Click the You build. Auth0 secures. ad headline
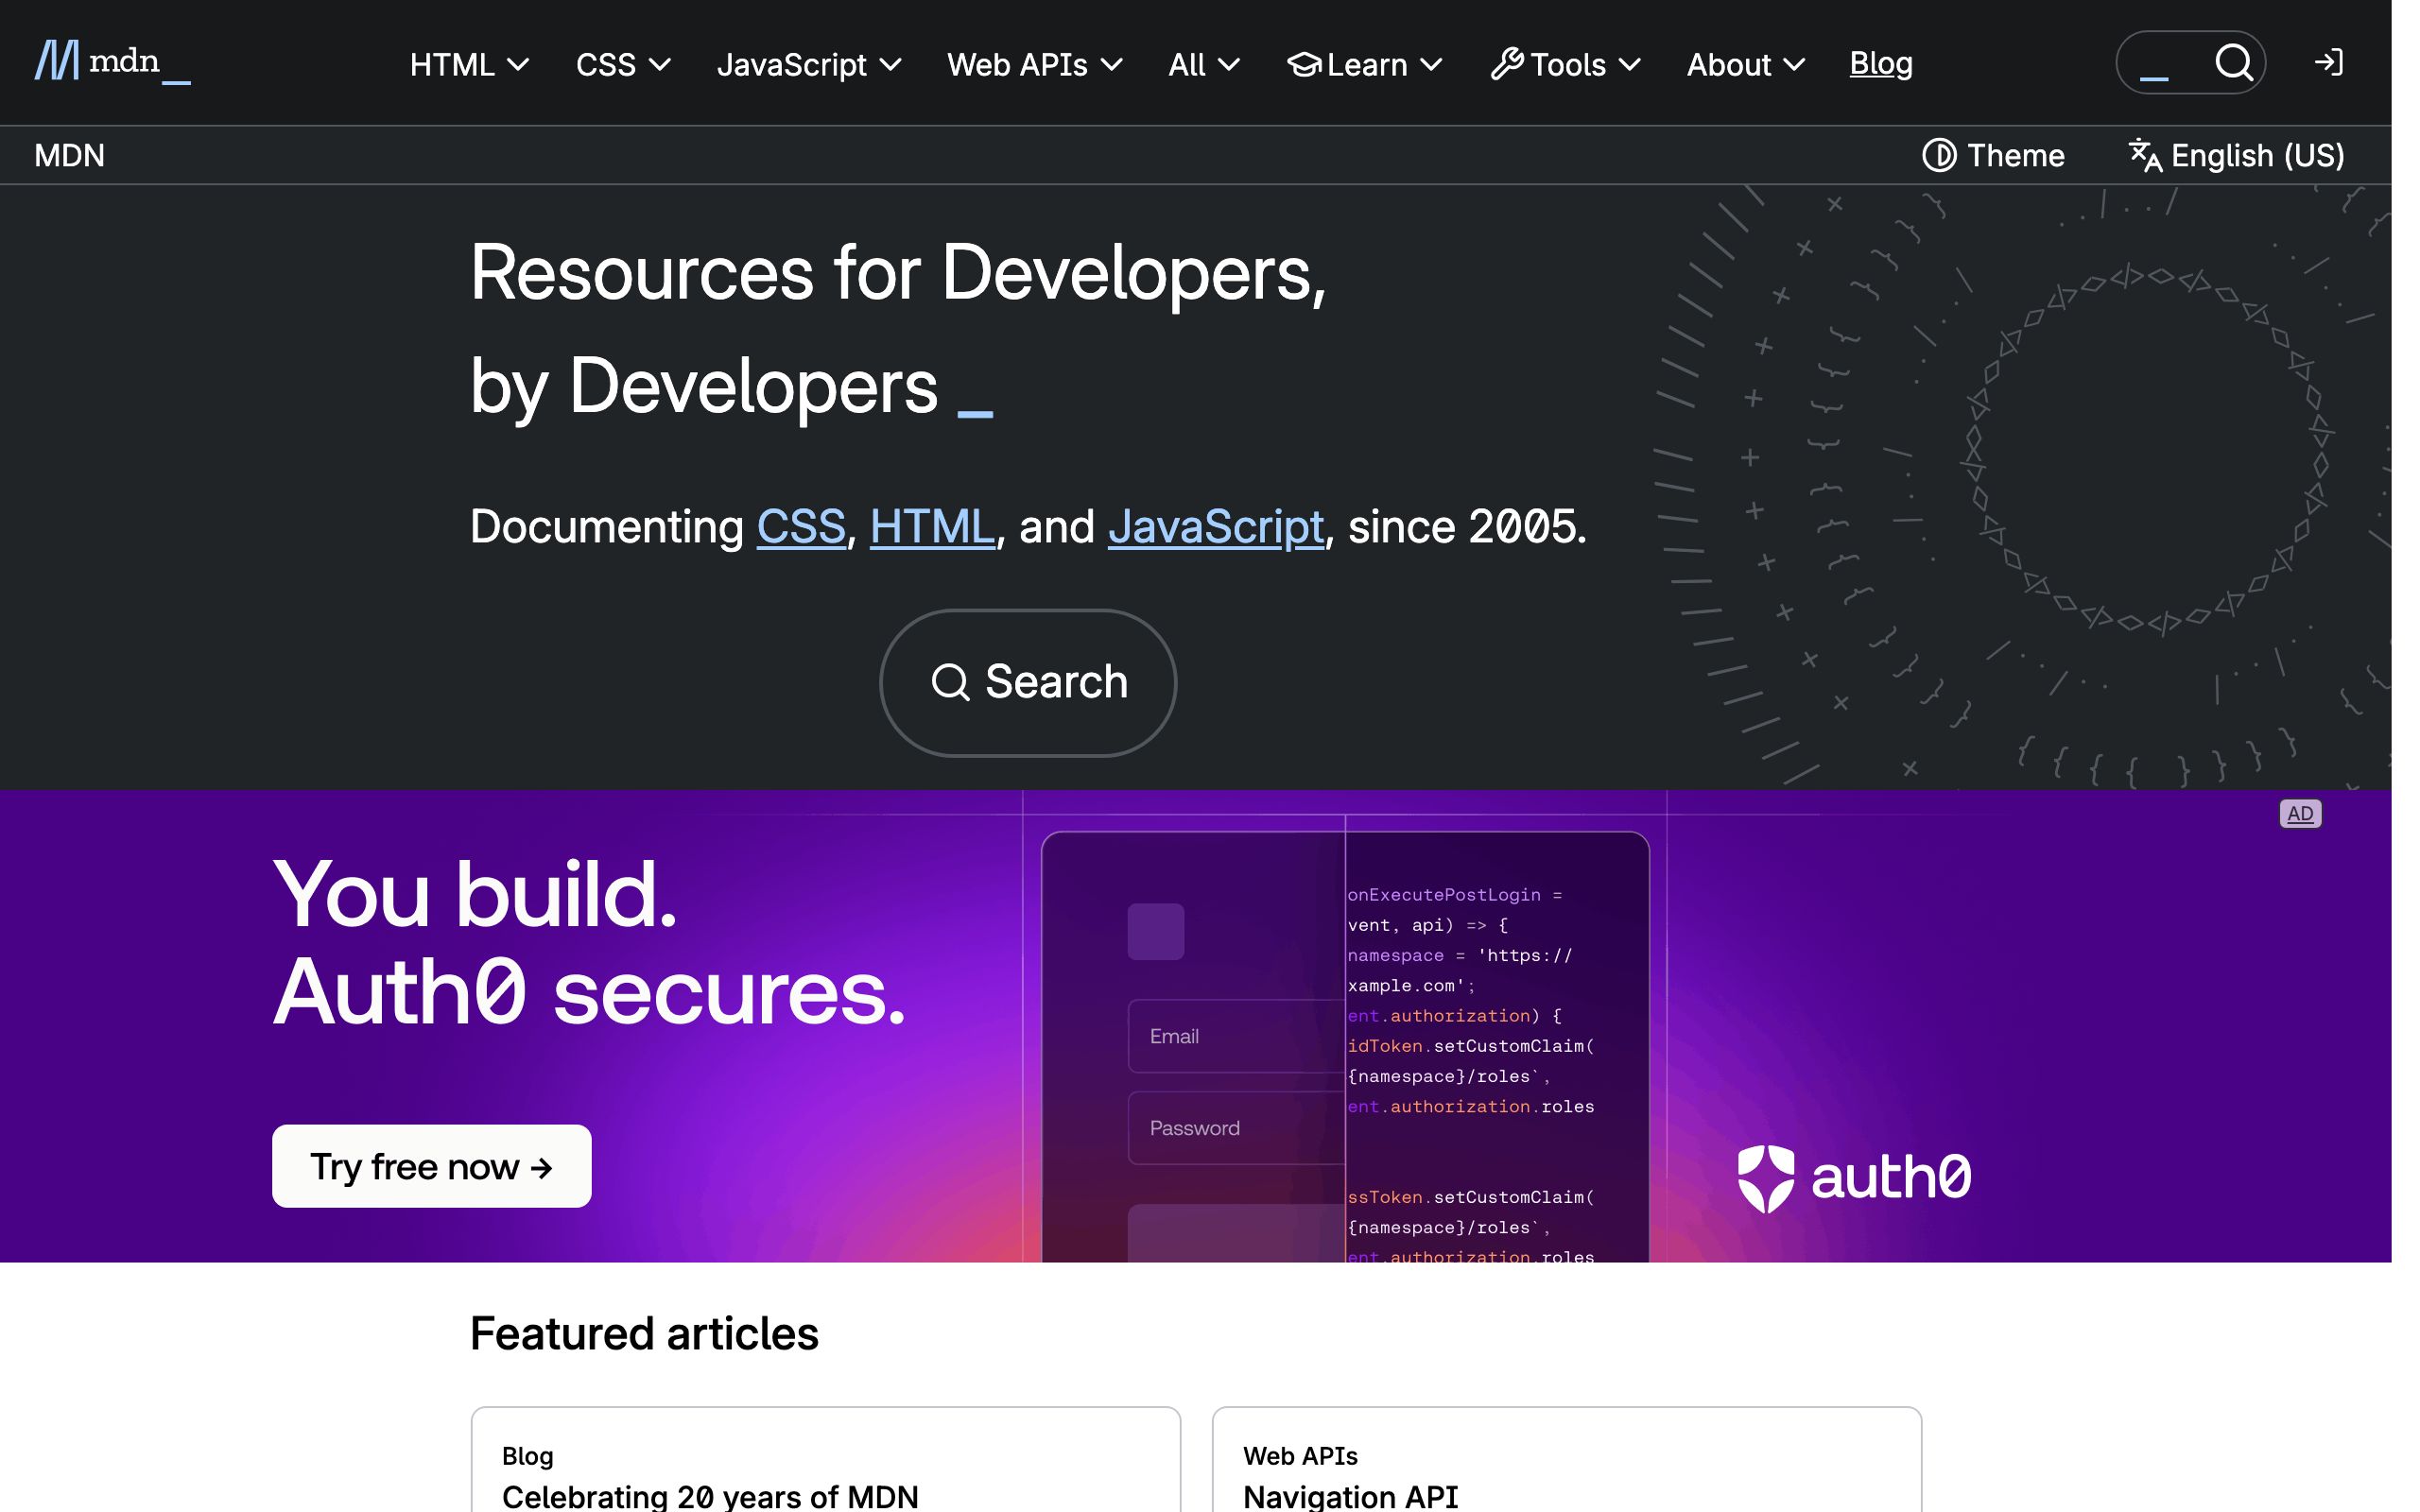 (x=589, y=942)
